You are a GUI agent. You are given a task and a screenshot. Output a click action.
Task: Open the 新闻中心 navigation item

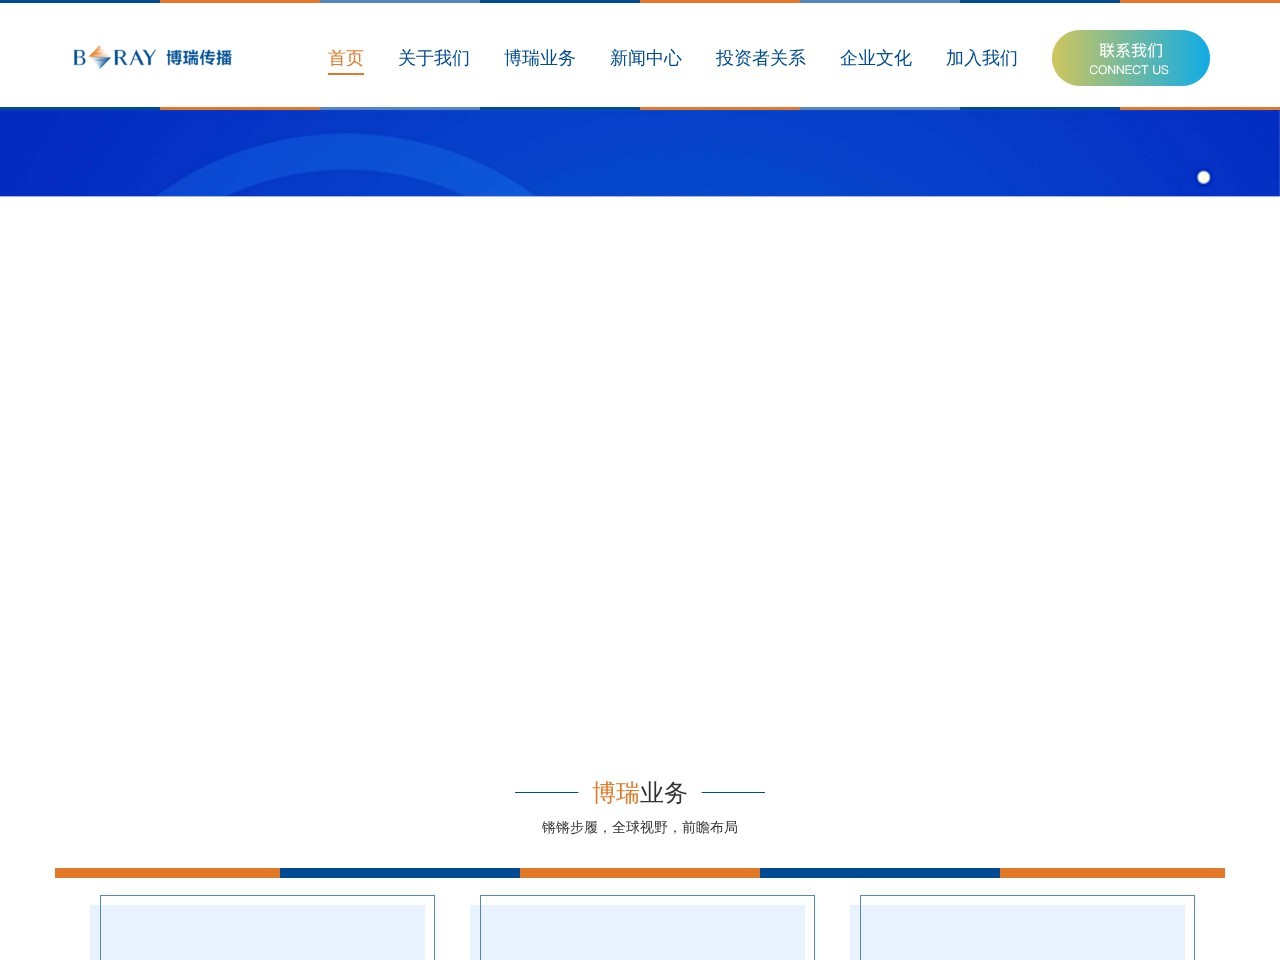click(645, 58)
